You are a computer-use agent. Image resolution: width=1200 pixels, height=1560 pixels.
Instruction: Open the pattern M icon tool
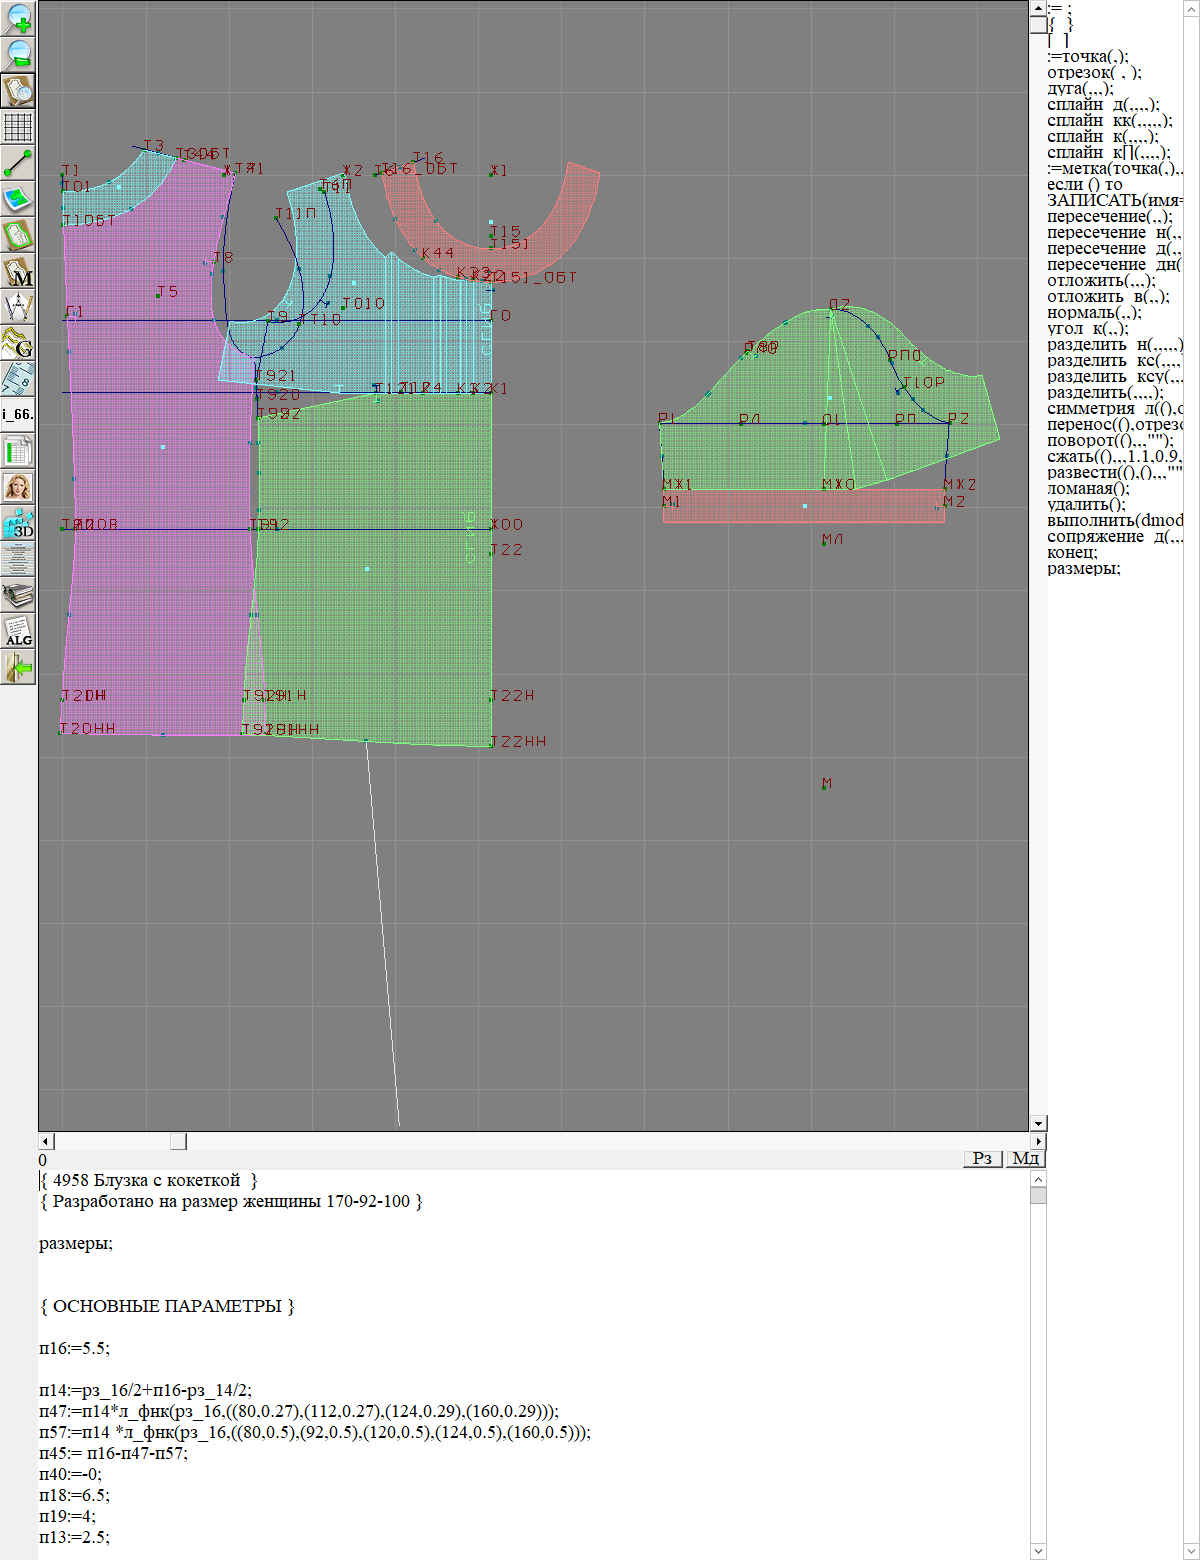point(18,272)
